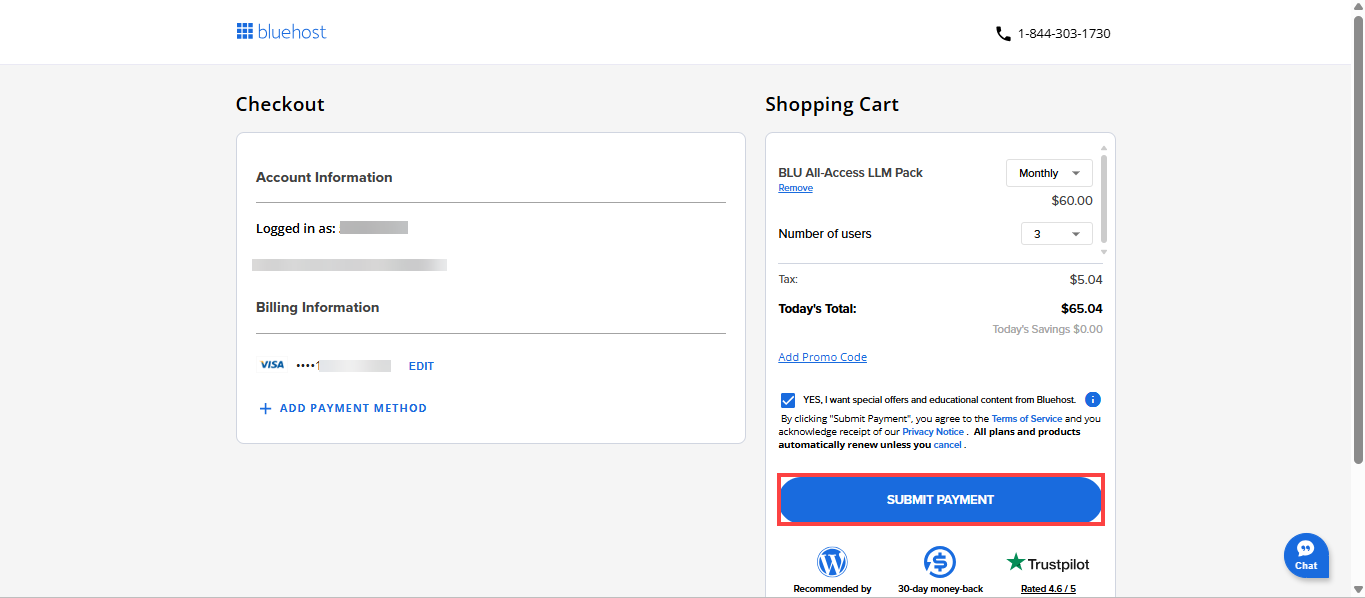
Task: Open the Privacy Notice
Action: 932,431
